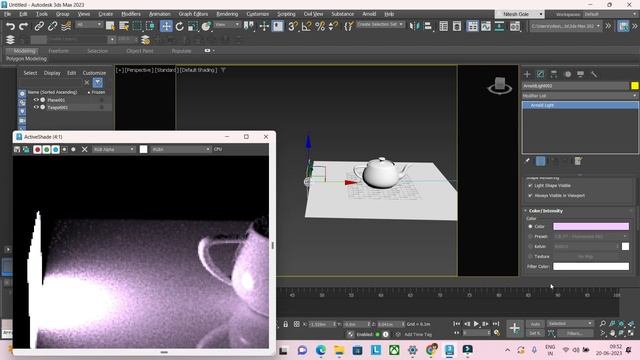
Task: Activate the Select and Rotate tool
Action: [180, 26]
